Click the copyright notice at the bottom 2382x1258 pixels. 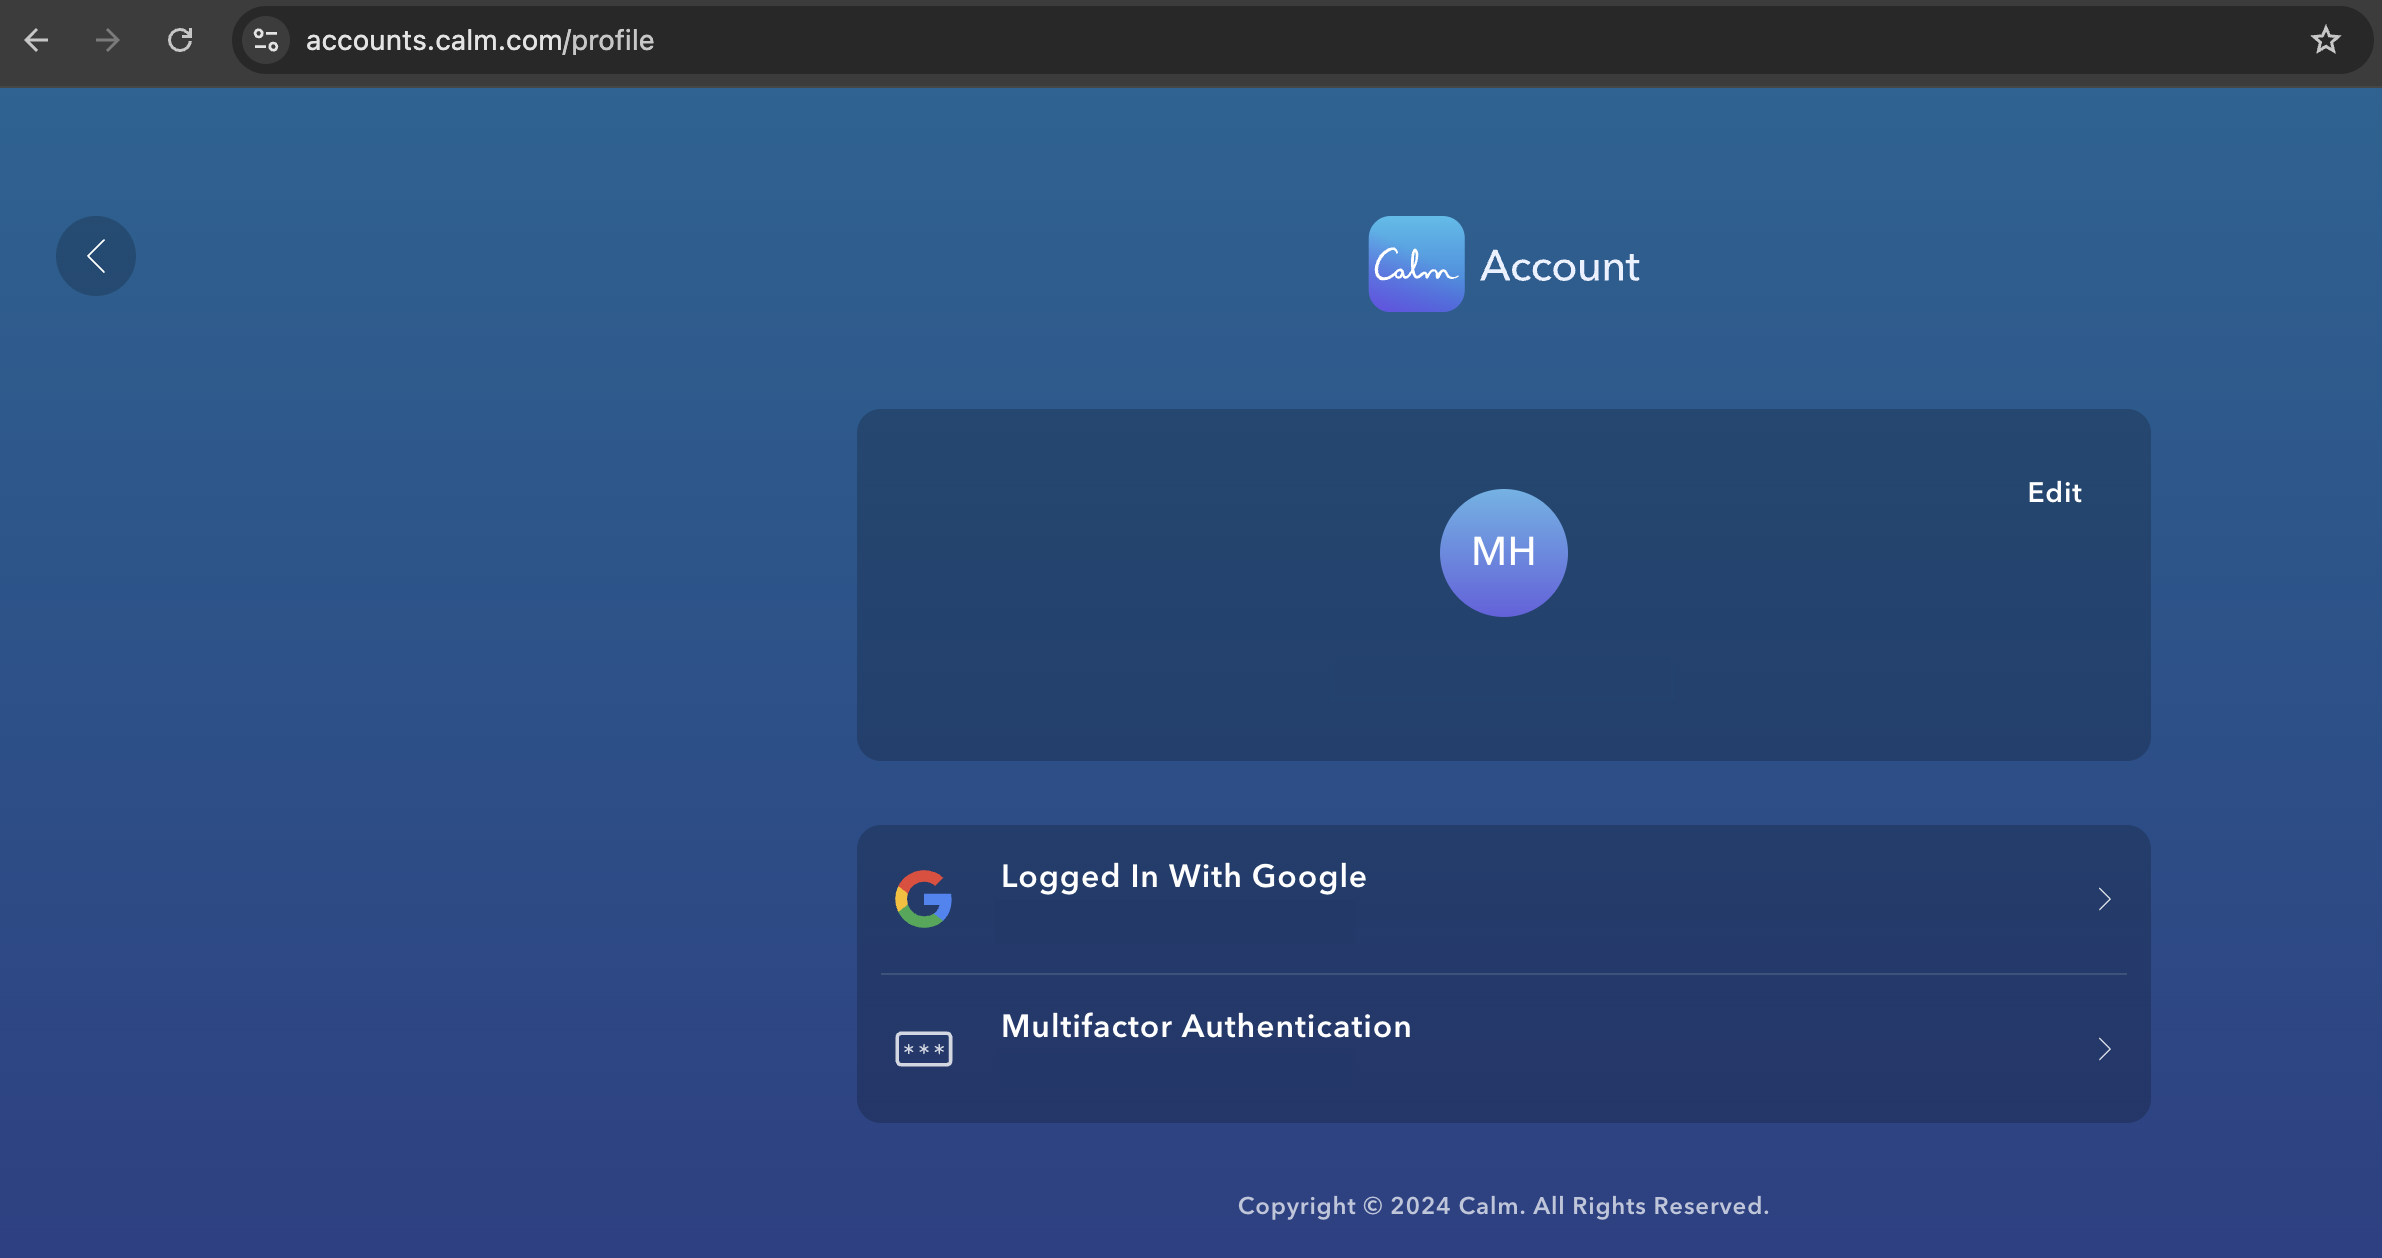tap(1502, 1205)
